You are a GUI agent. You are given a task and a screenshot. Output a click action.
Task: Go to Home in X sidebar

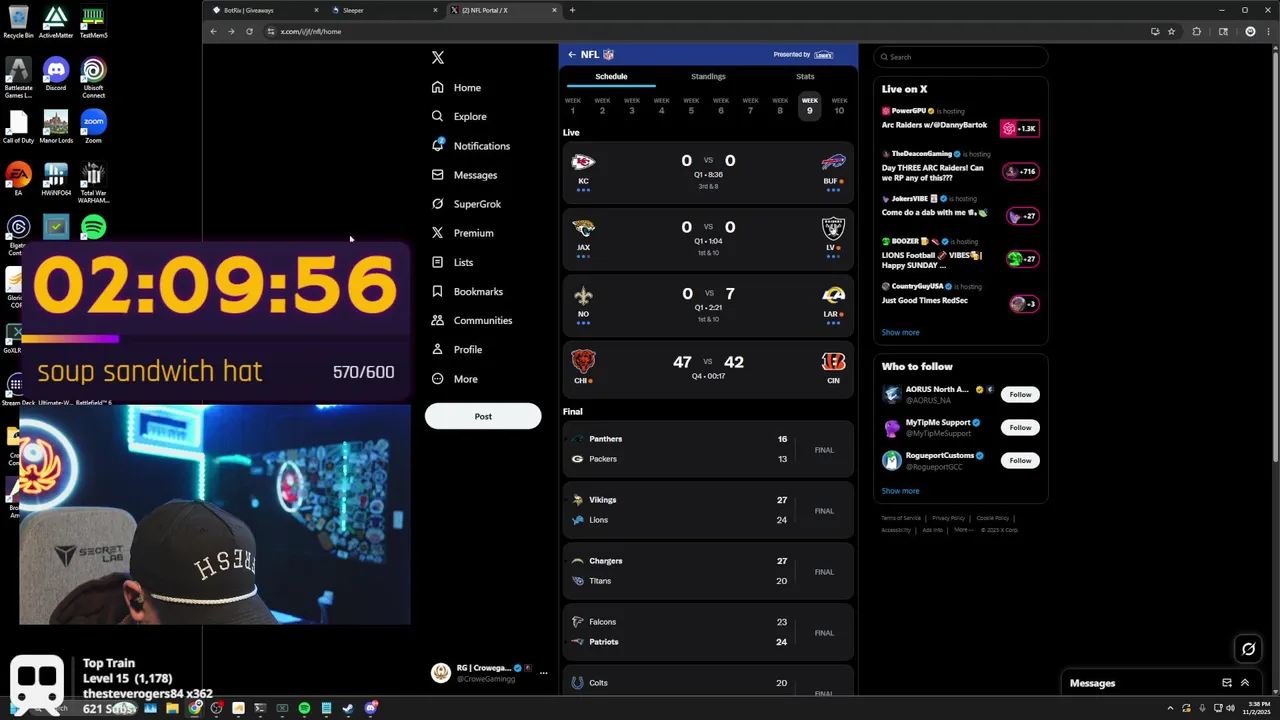coord(456,87)
